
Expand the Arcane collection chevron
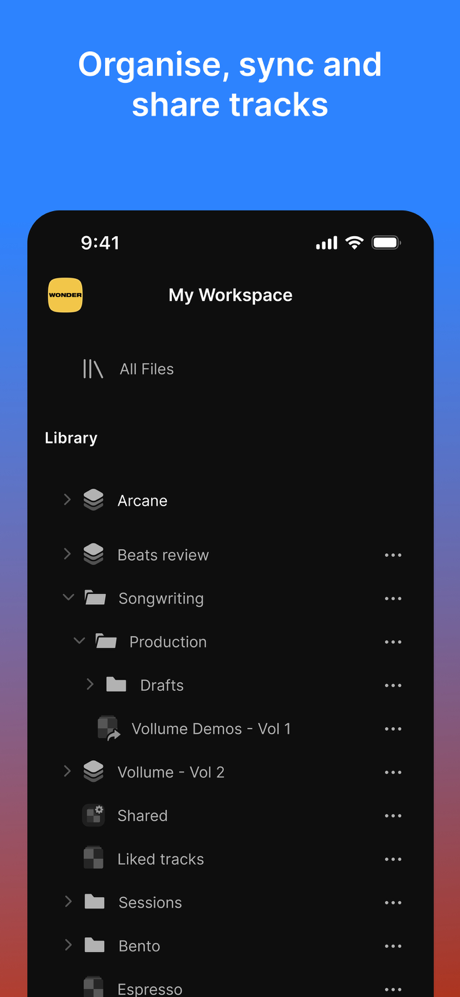(x=67, y=500)
